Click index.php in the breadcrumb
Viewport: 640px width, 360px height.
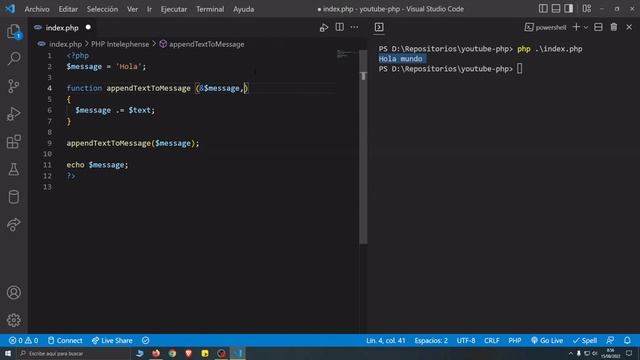point(65,44)
